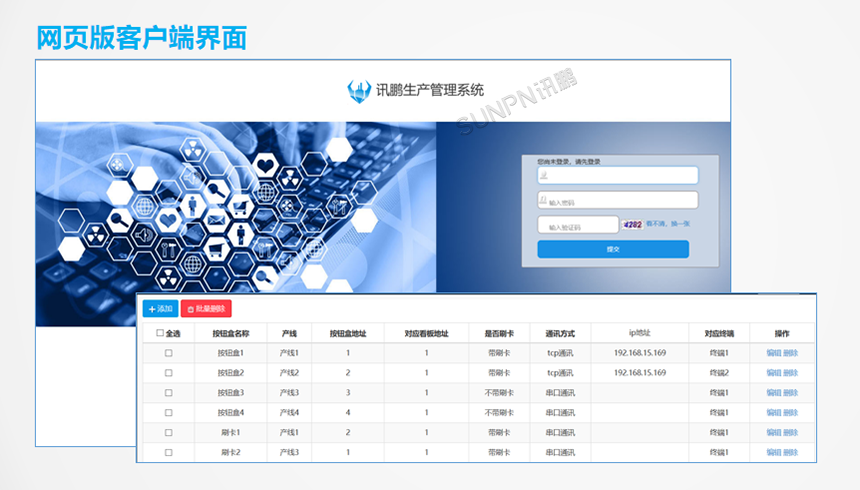The width and height of the screenshot is (860, 490).
Task: Click 删除 in the 刷卡2 row
Action: [x=790, y=452]
